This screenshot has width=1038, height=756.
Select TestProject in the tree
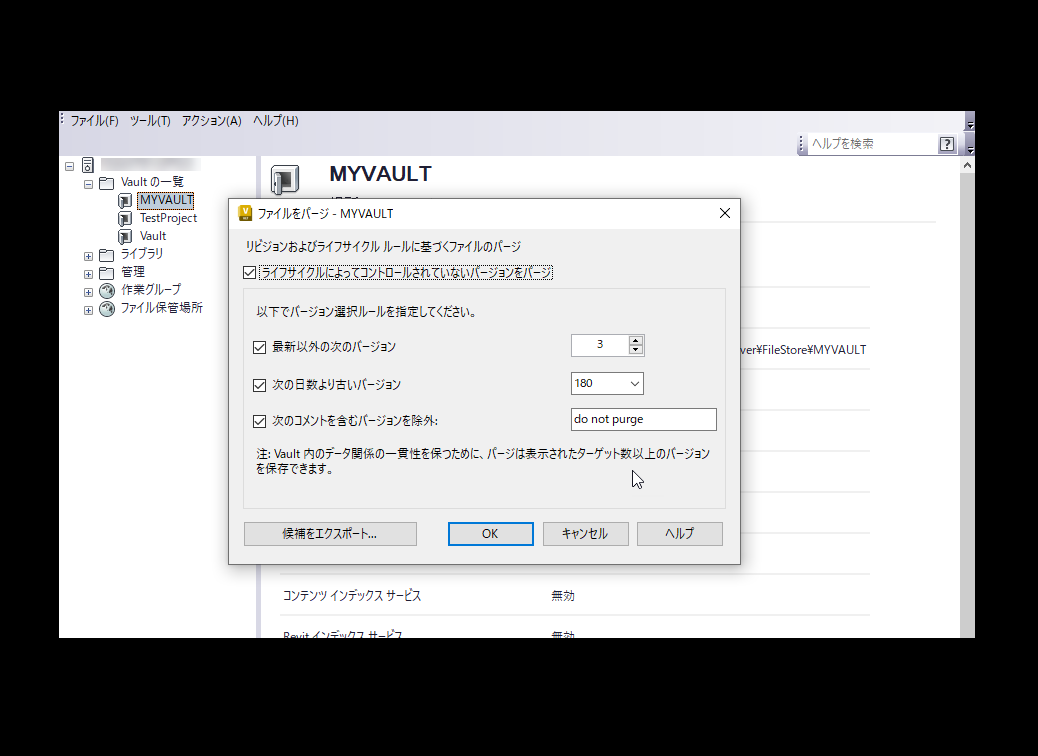tap(168, 218)
